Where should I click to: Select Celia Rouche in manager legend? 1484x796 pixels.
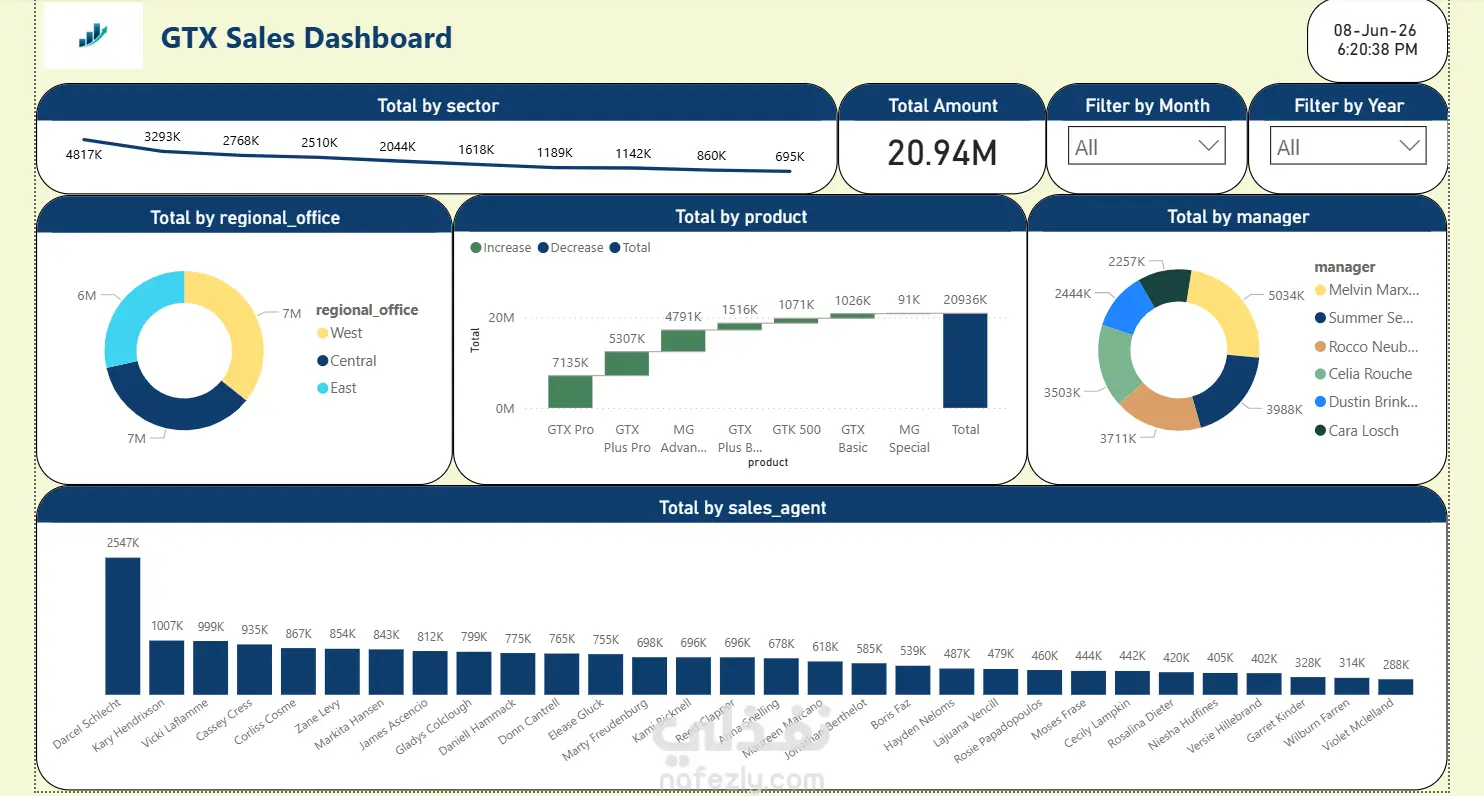point(1364,374)
